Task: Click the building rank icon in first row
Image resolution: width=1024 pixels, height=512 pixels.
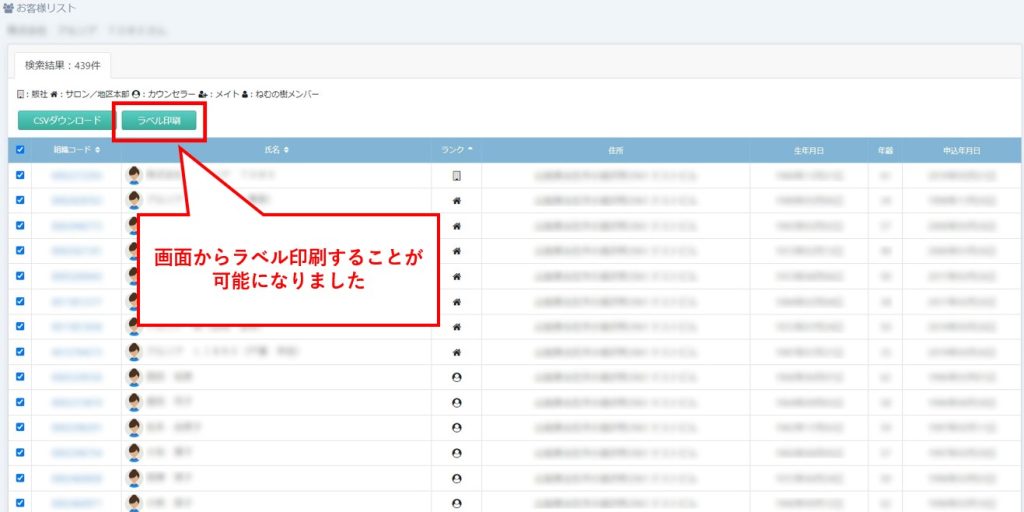Action: pos(457,176)
